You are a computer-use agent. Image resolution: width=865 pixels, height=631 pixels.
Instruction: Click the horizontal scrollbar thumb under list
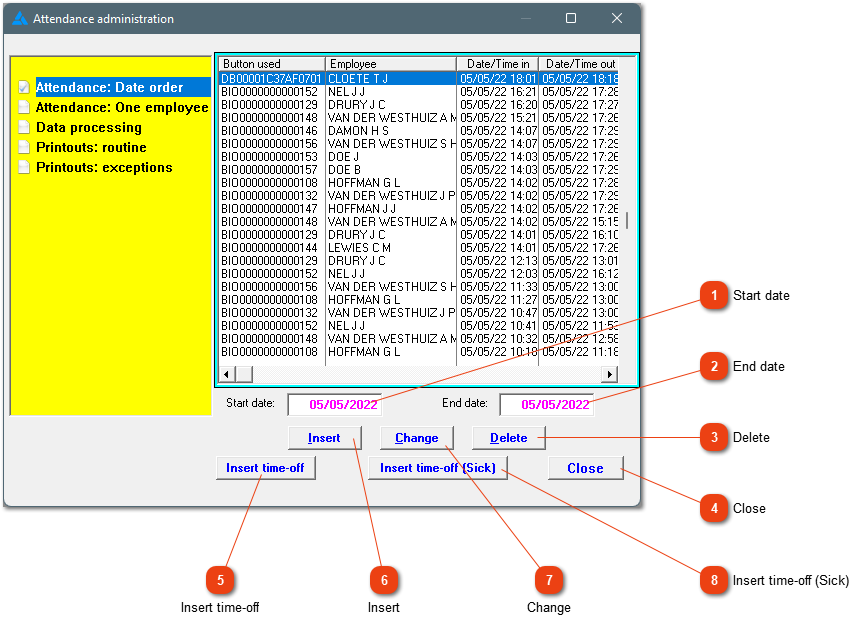tap(244, 375)
